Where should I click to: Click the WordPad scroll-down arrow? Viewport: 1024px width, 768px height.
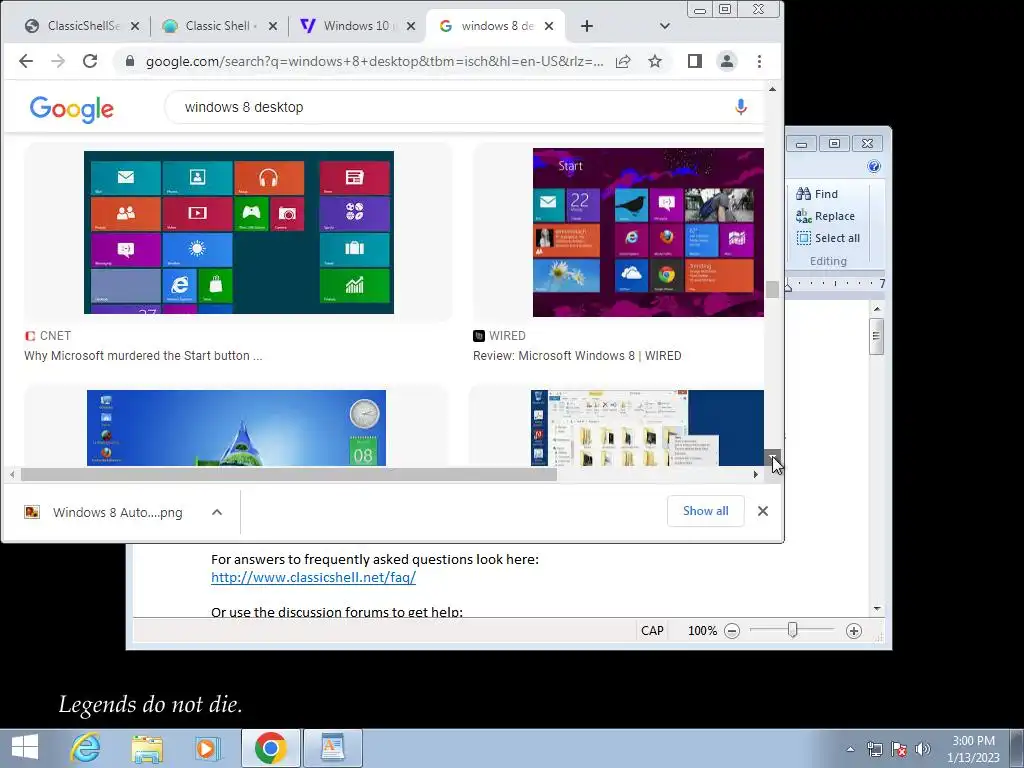pos(877,608)
